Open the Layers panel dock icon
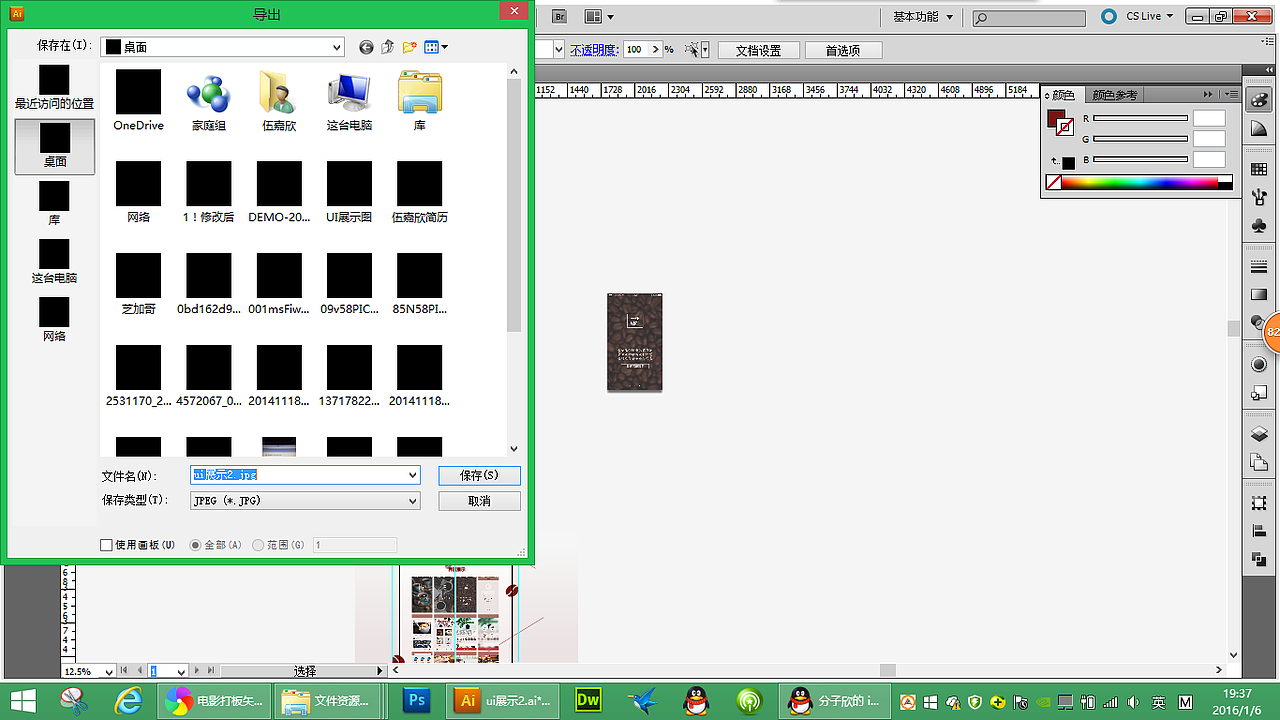 click(x=1259, y=434)
